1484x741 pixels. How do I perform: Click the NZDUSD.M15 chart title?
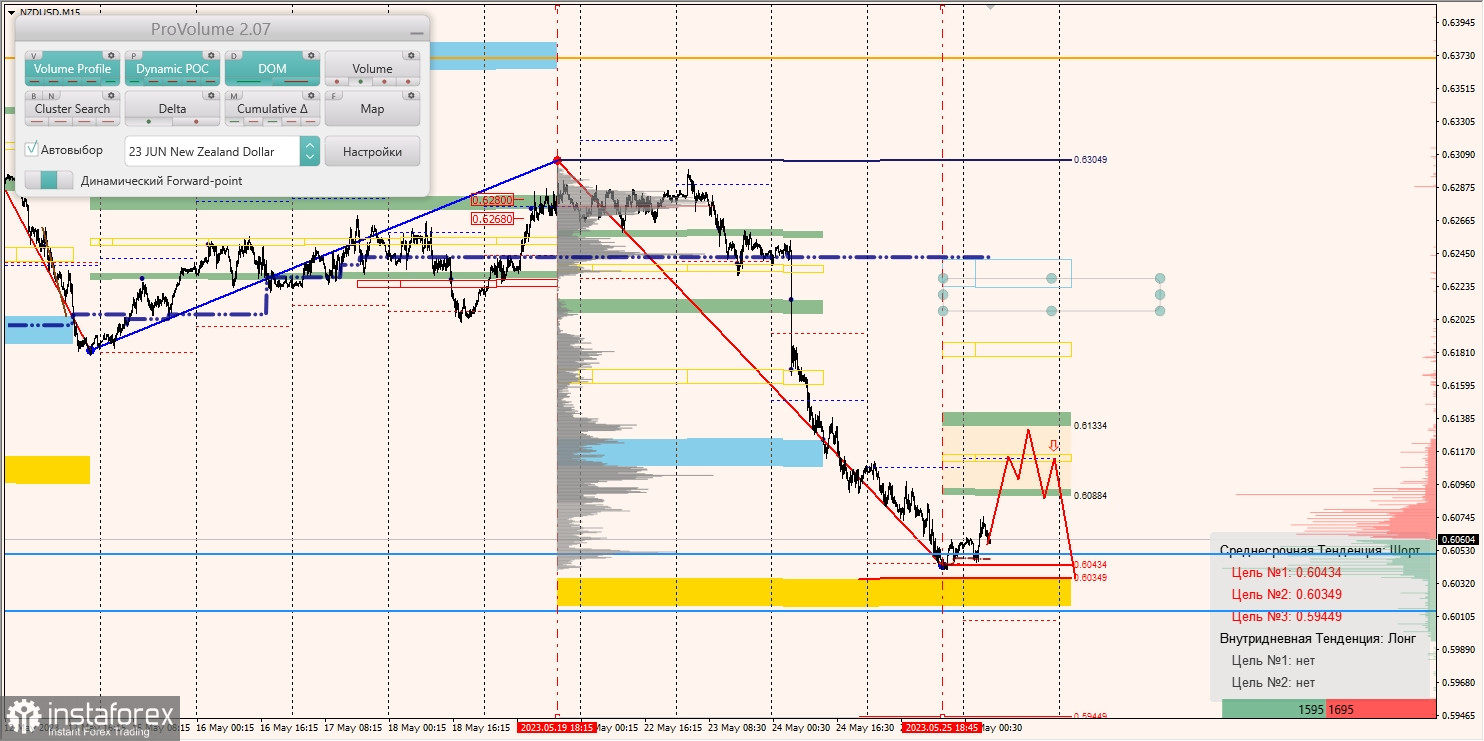tap(50, 12)
